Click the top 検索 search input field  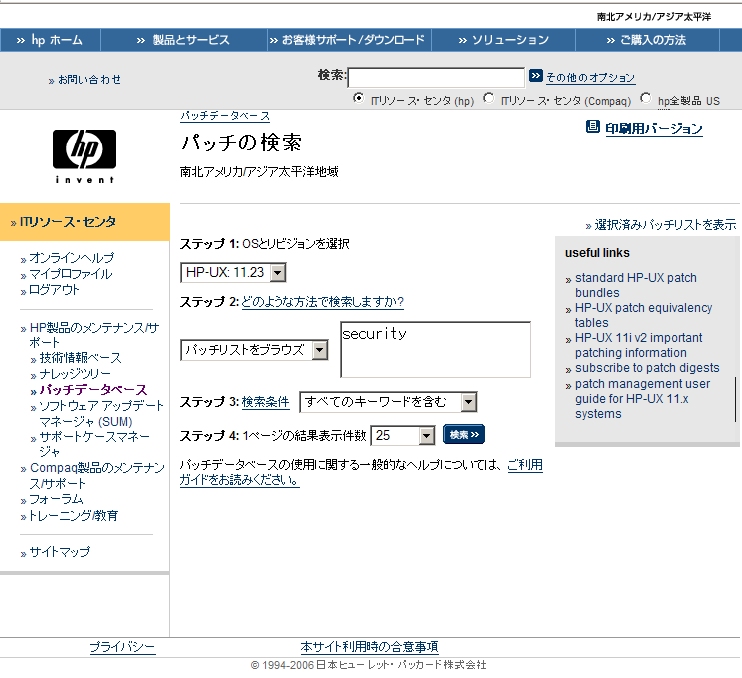(x=435, y=77)
